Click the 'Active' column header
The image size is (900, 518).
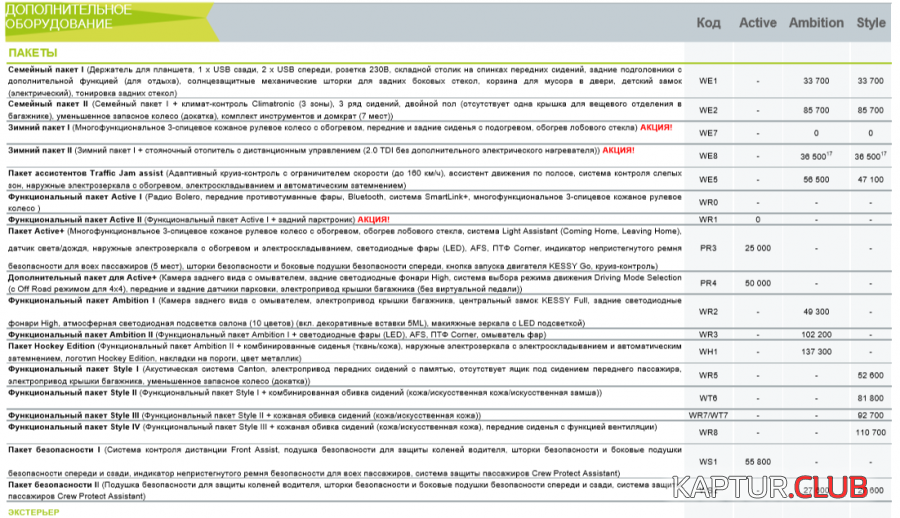[758, 23]
